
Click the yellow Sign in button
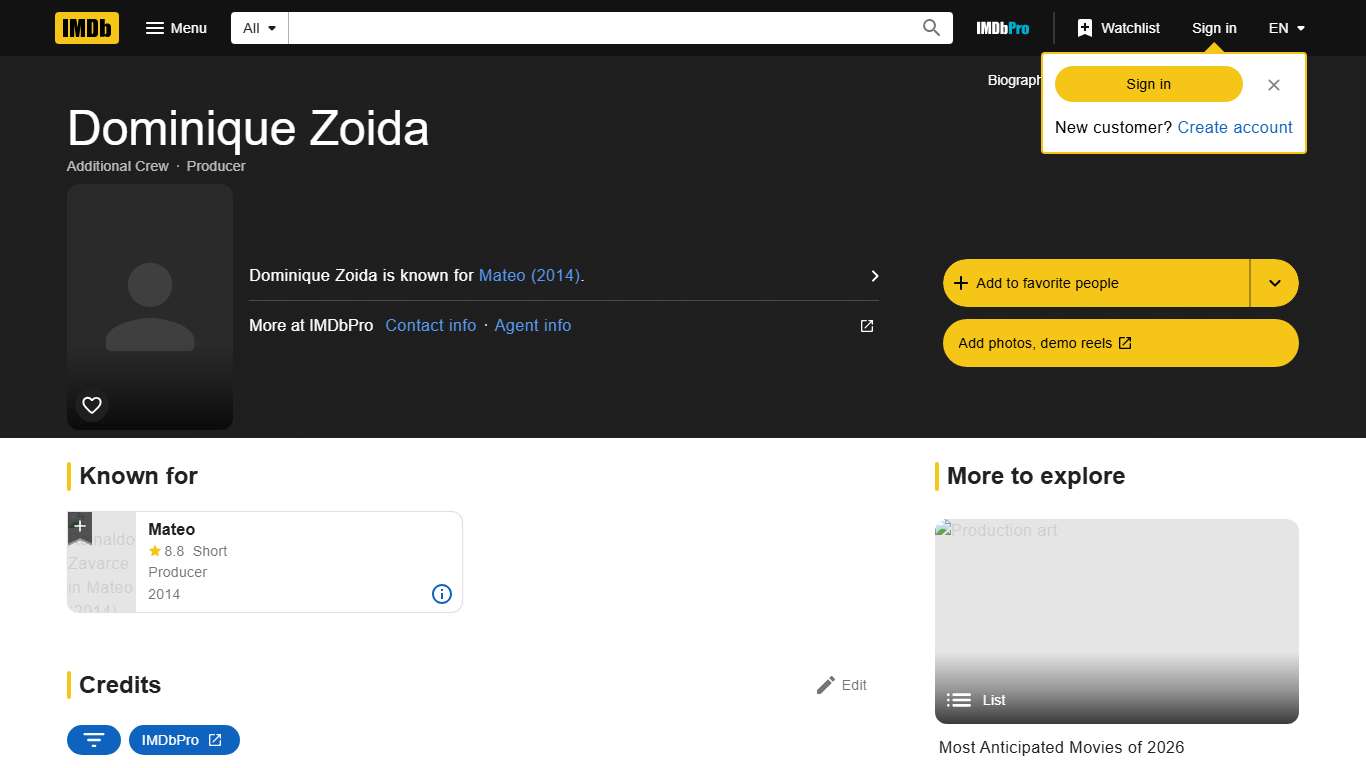[x=1147, y=84]
